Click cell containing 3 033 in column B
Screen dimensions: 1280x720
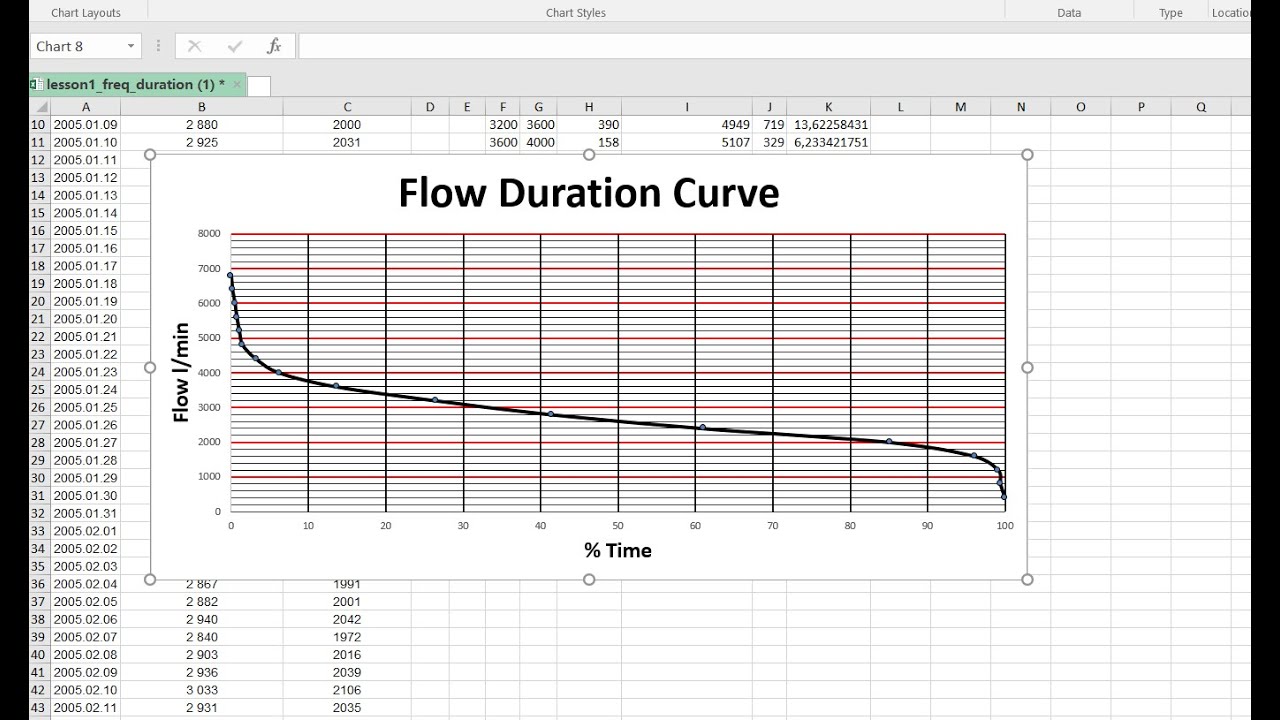tap(202, 690)
